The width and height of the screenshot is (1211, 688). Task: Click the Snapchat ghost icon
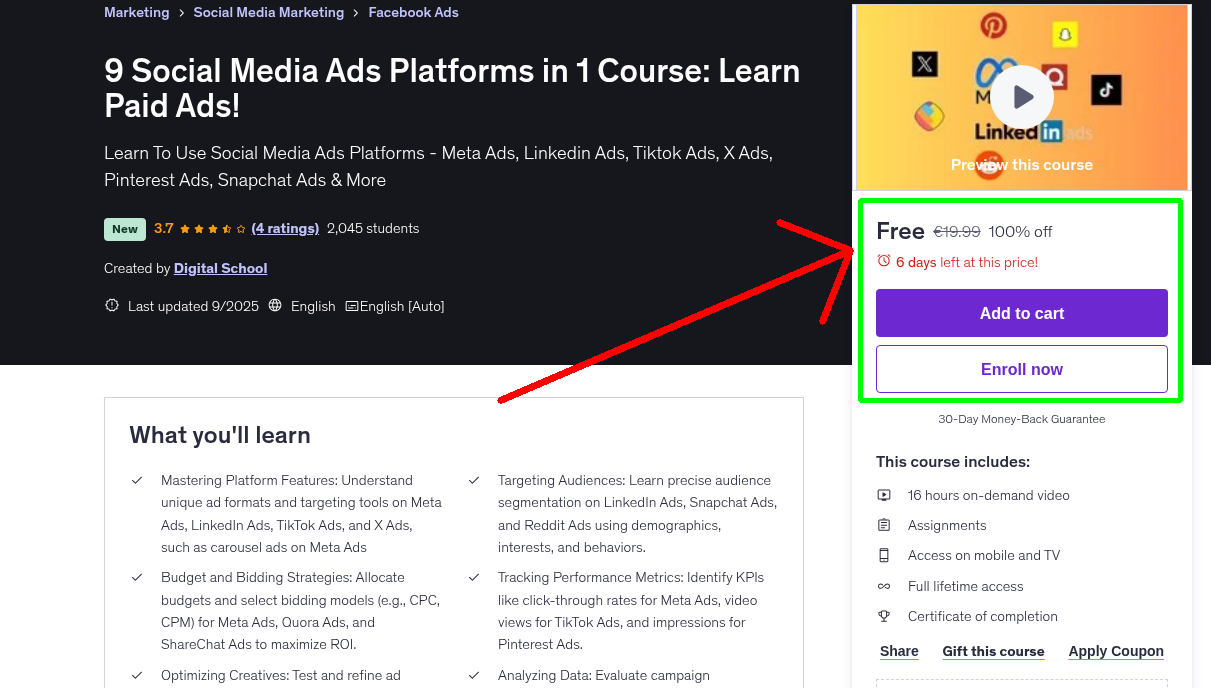(1064, 36)
